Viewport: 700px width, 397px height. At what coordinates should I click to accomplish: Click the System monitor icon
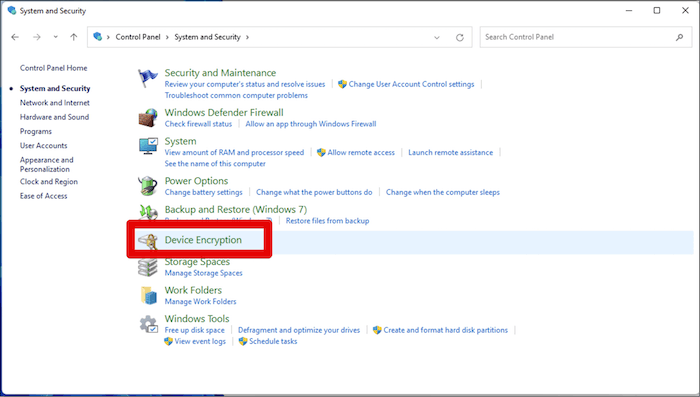148,146
